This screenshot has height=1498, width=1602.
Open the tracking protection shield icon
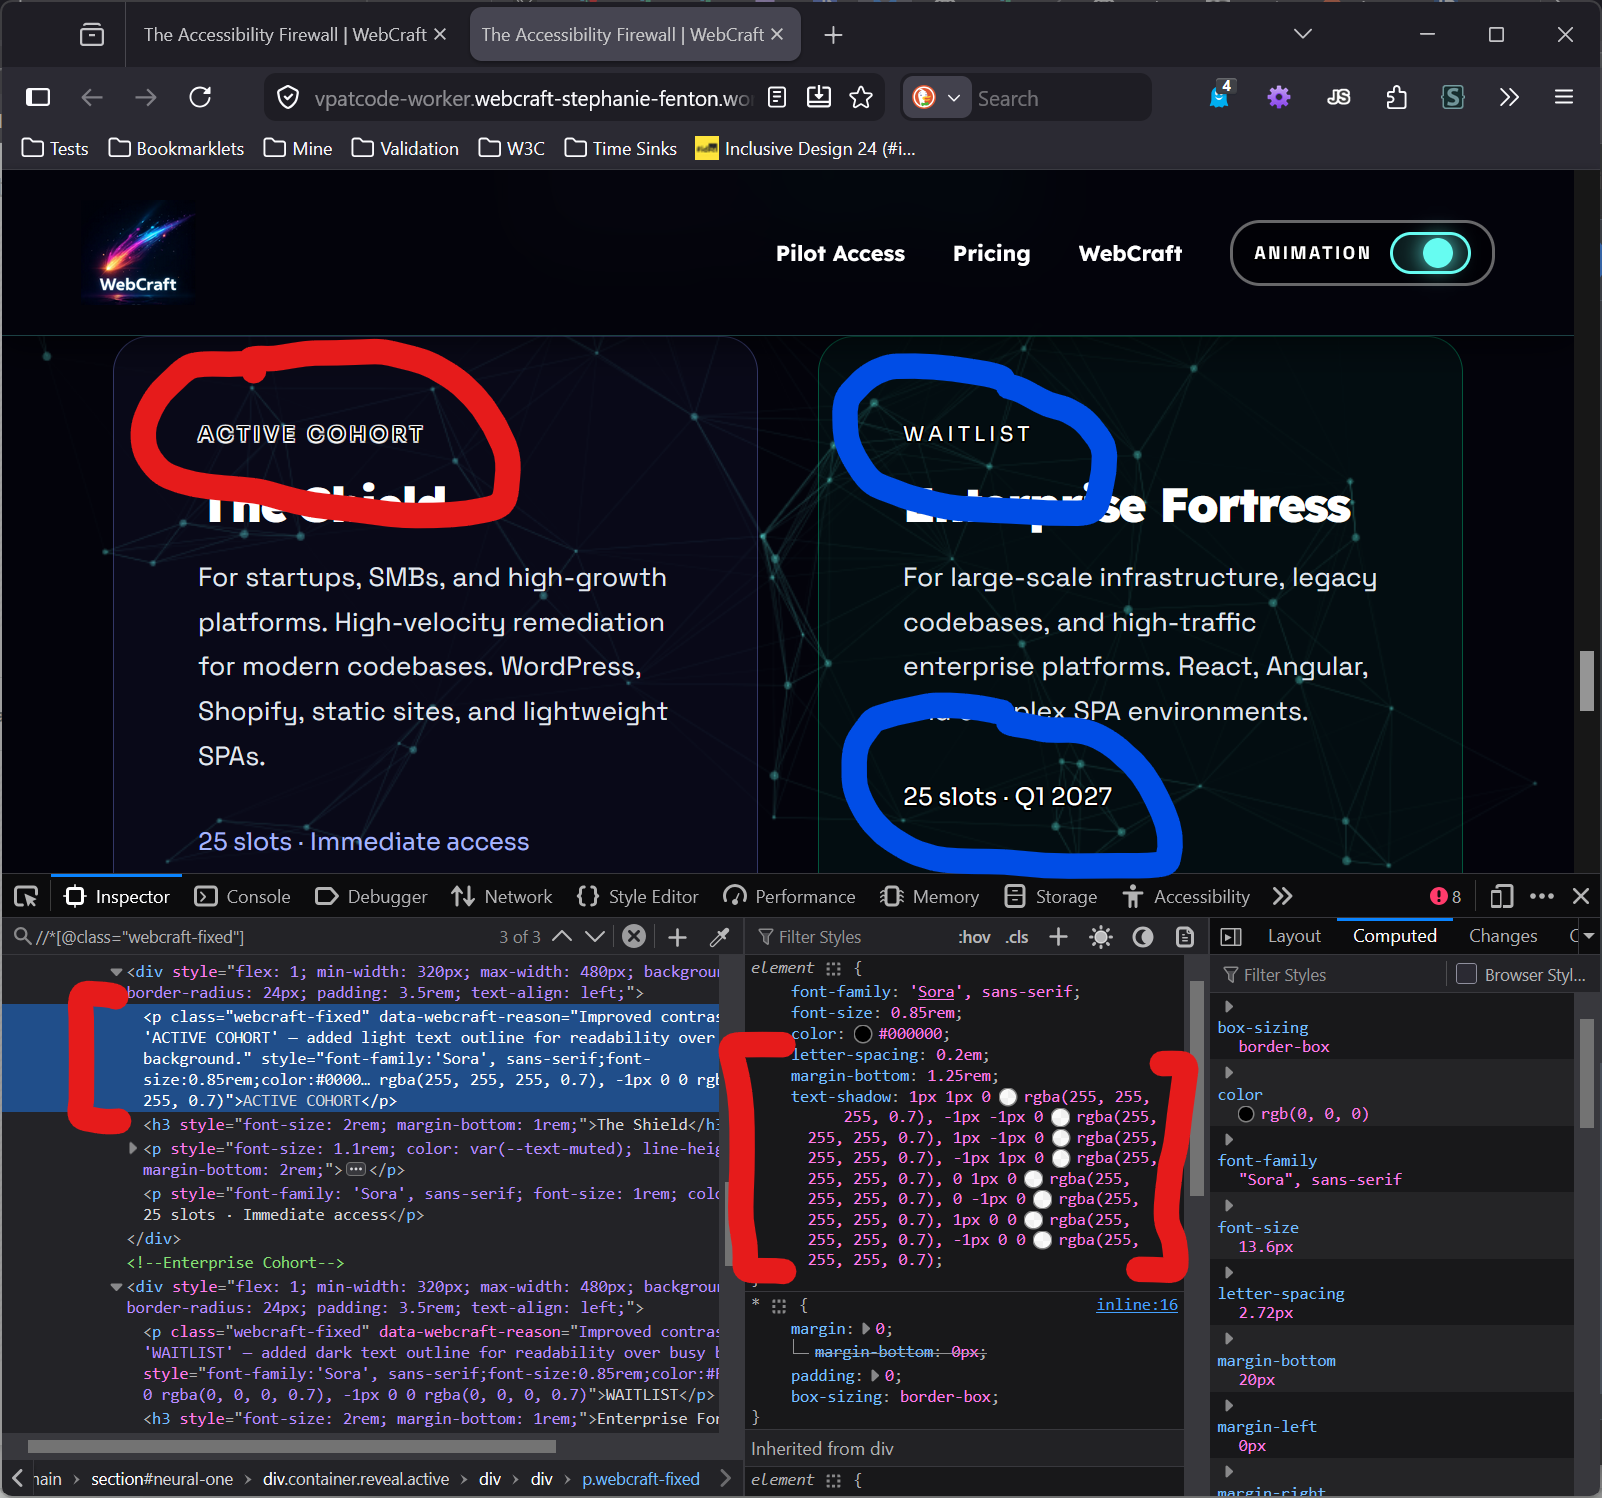pos(288,97)
